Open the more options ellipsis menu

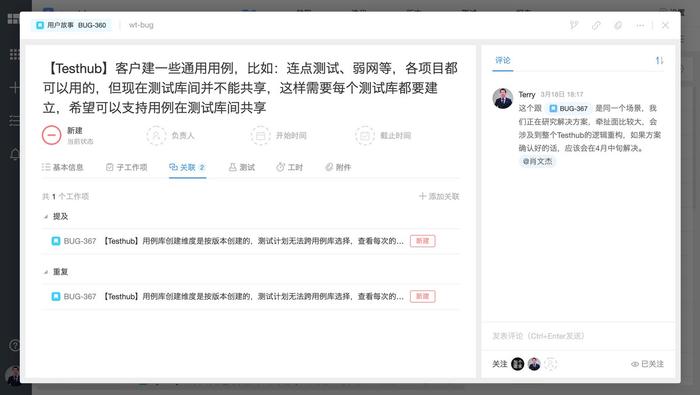tap(640, 25)
